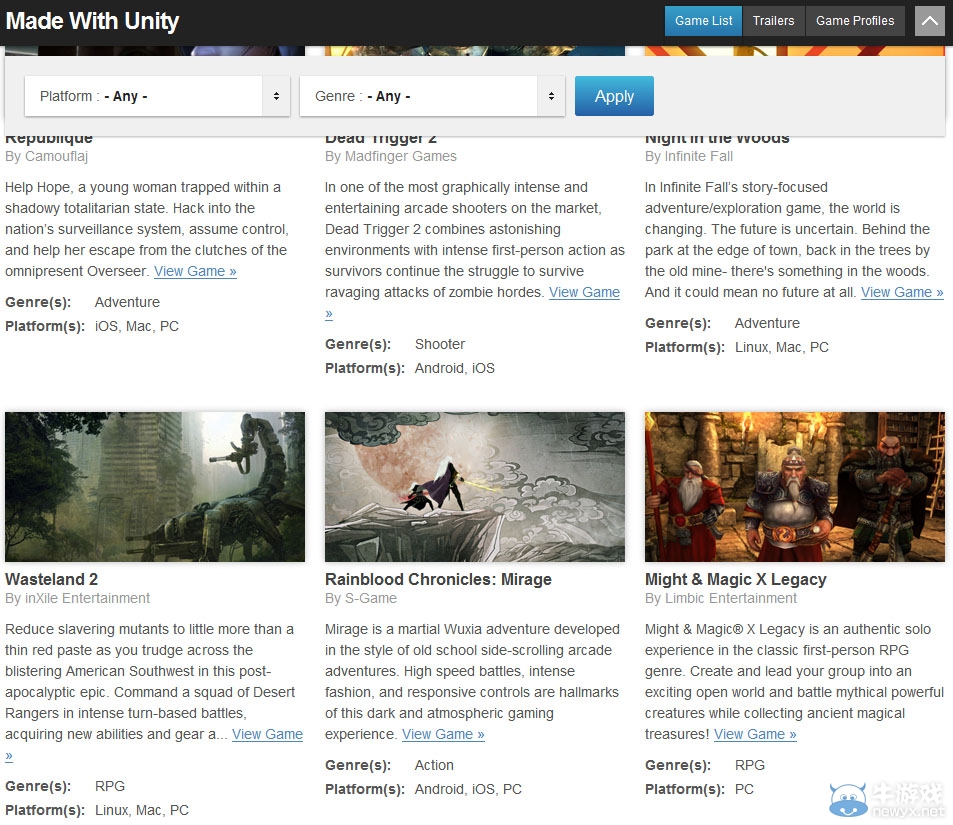Follow View Game link for Rainblood Chronicles: Mirage
The width and height of the screenshot is (953, 825).
[x=443, y=734]
